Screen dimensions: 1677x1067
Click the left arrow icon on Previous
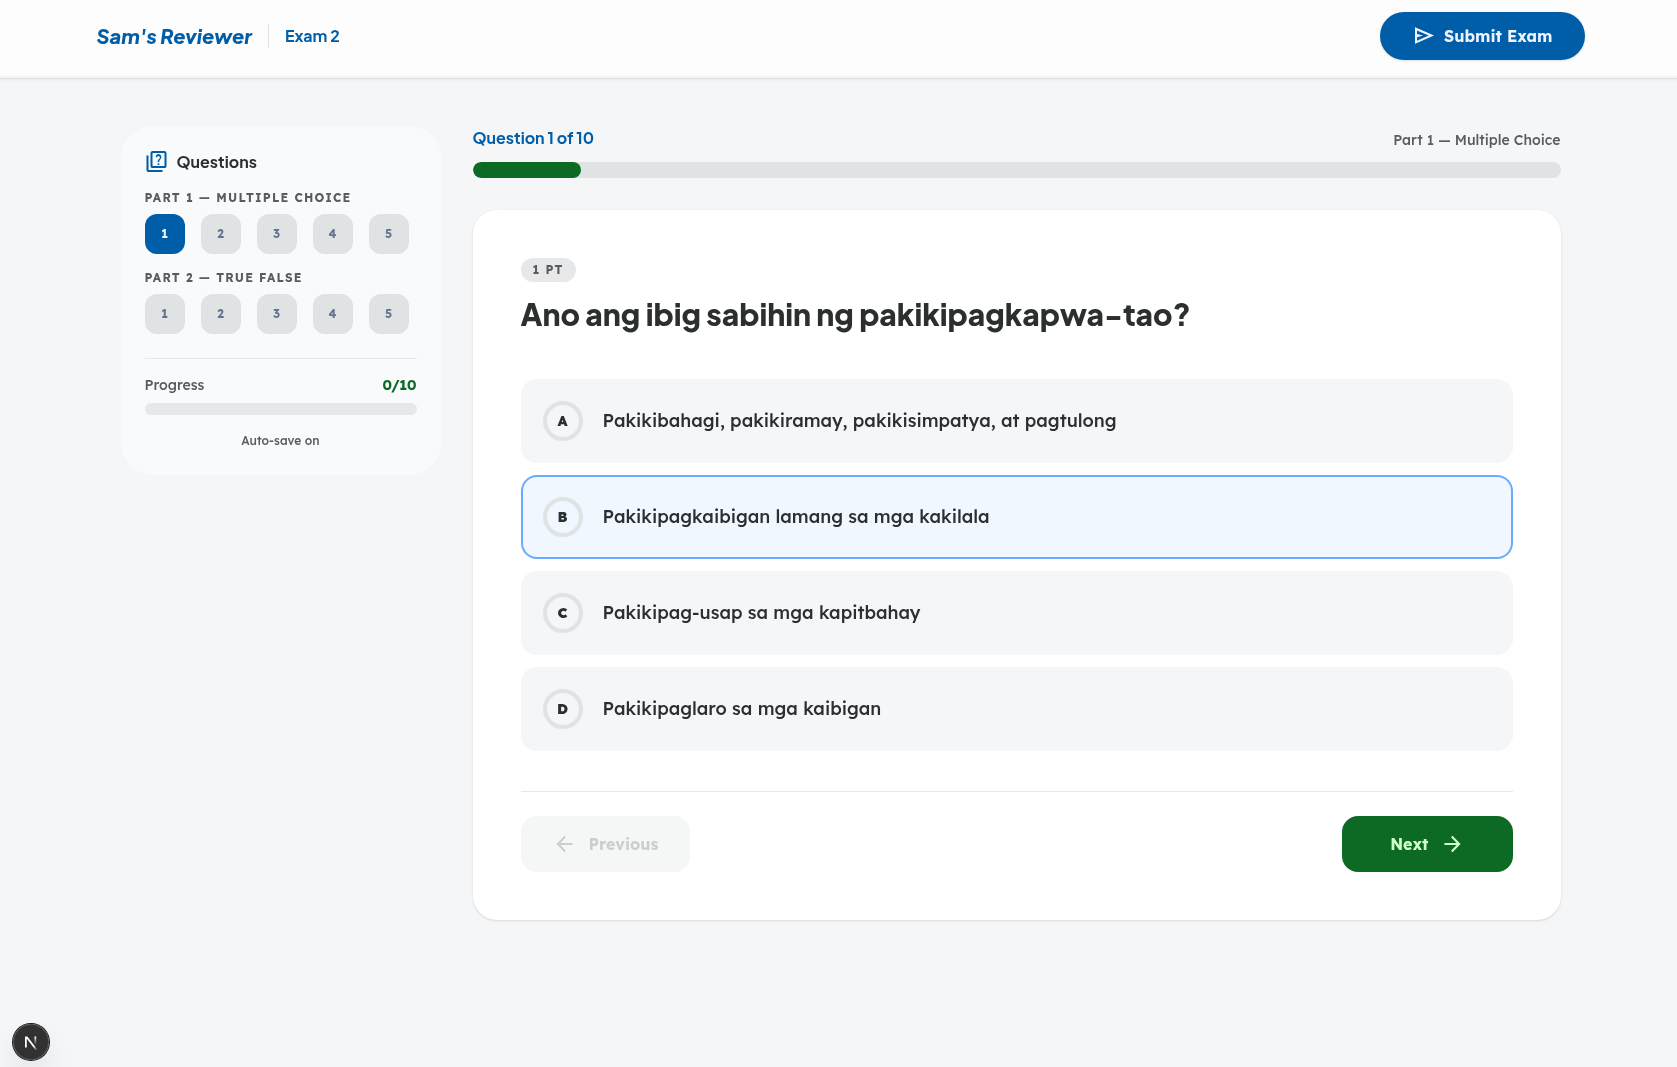pyautogui.click(x=565, y=844)
